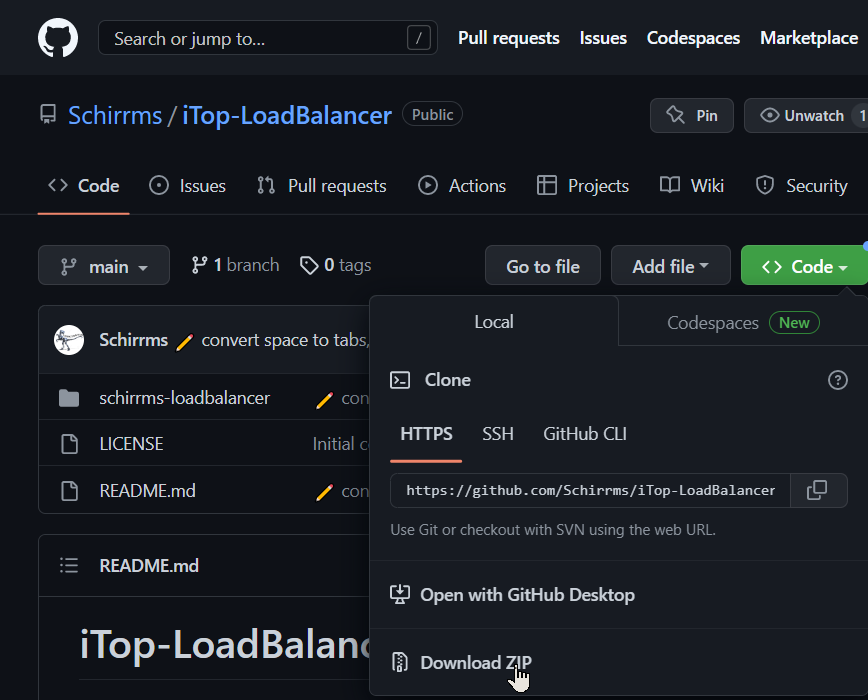Viewport: 868px width, 700px height.
Task: Click the LICENSE file icon
Action: pyautogui.click(x=69, y=444)
